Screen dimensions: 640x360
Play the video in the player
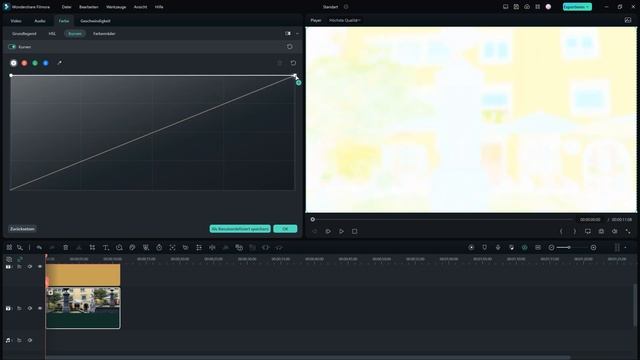(x=341, y=231)
